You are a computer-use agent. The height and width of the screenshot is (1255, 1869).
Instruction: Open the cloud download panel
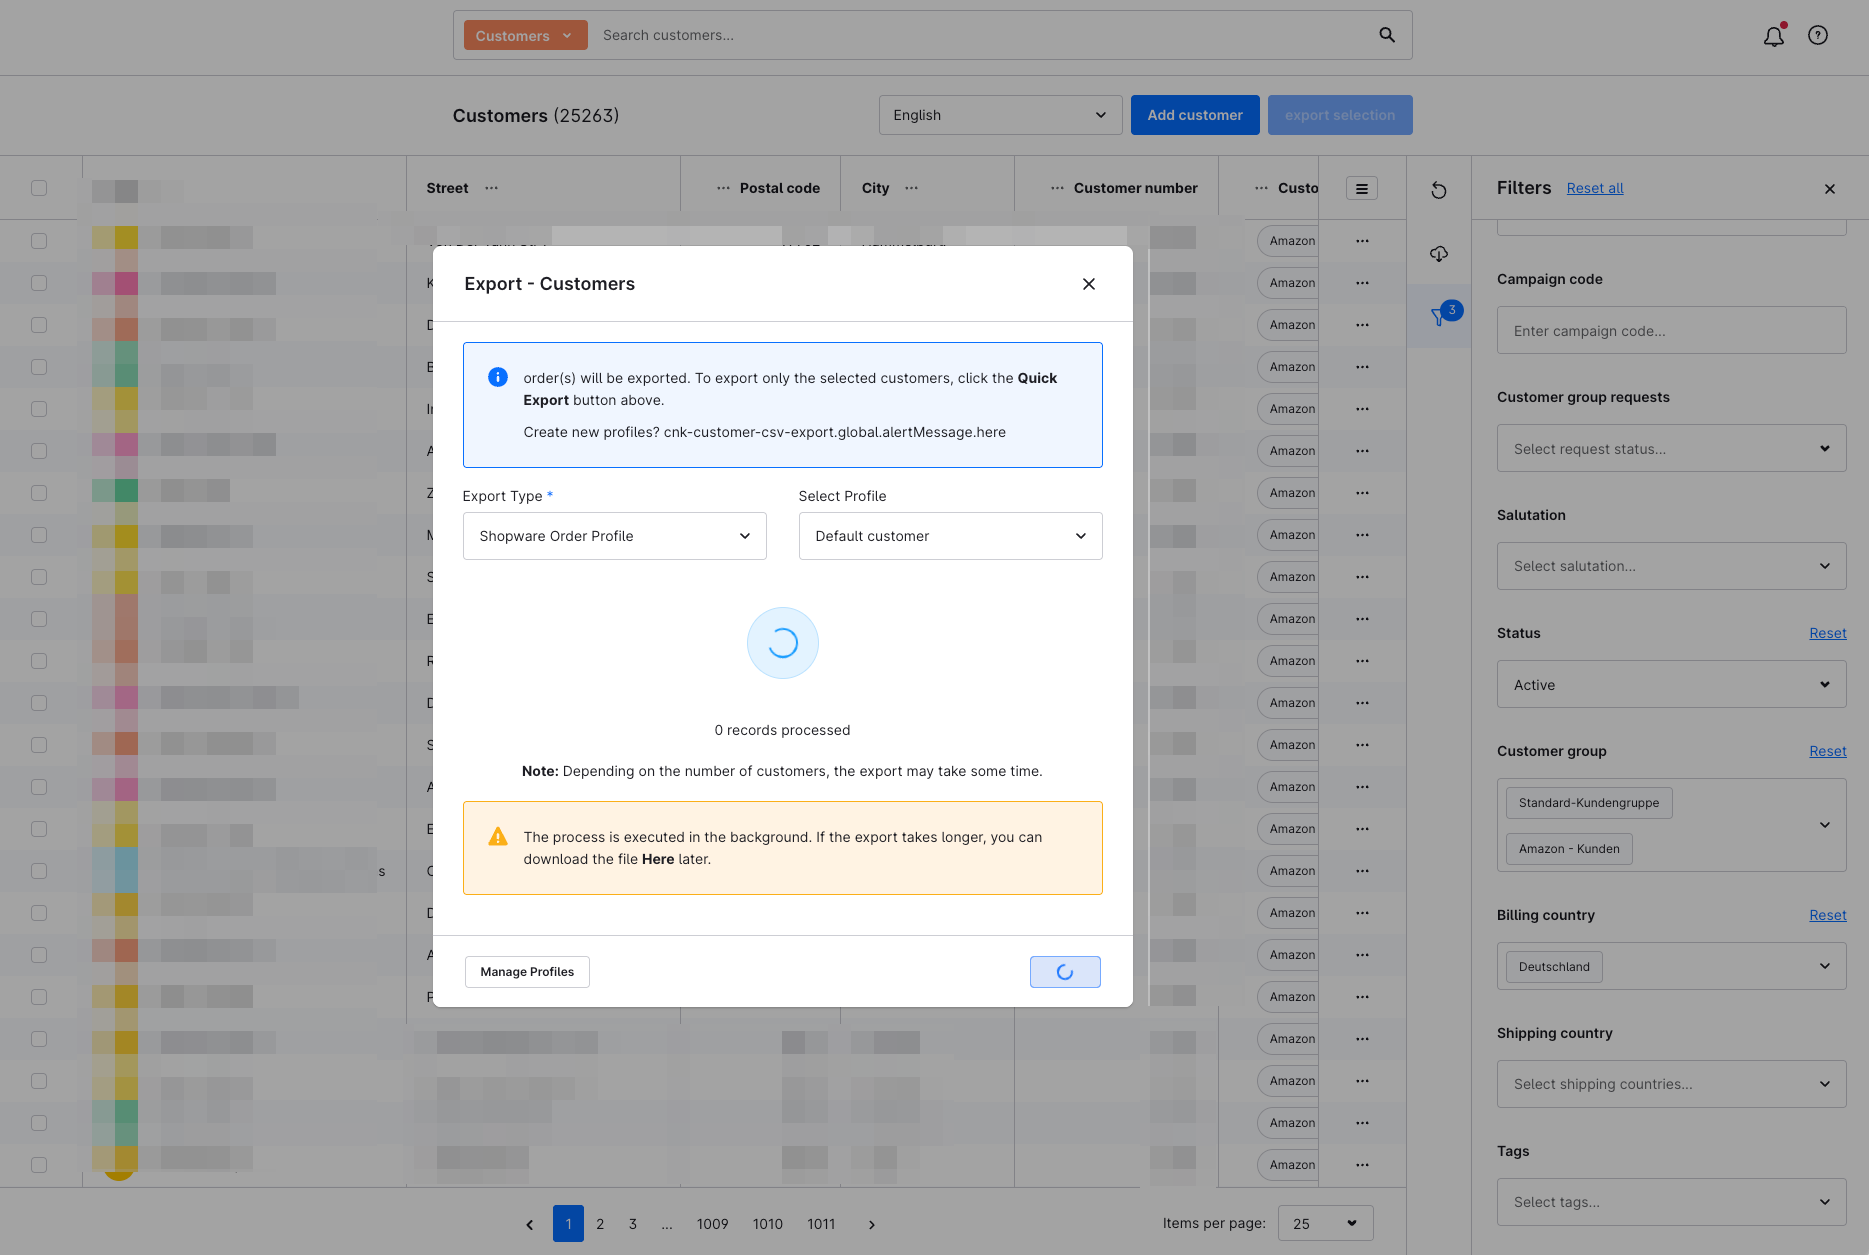1438,253
